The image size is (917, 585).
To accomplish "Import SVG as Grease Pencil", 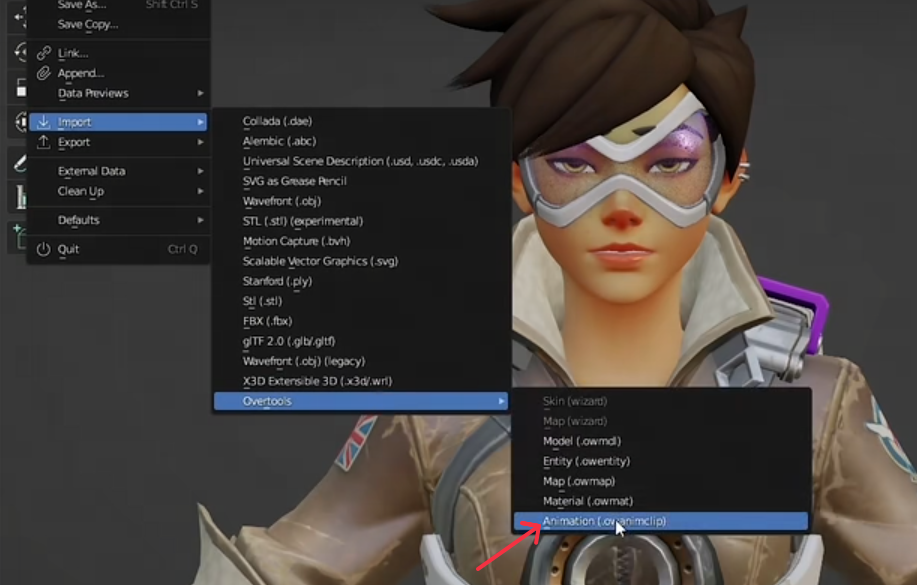I will click(x=361, y=181).
